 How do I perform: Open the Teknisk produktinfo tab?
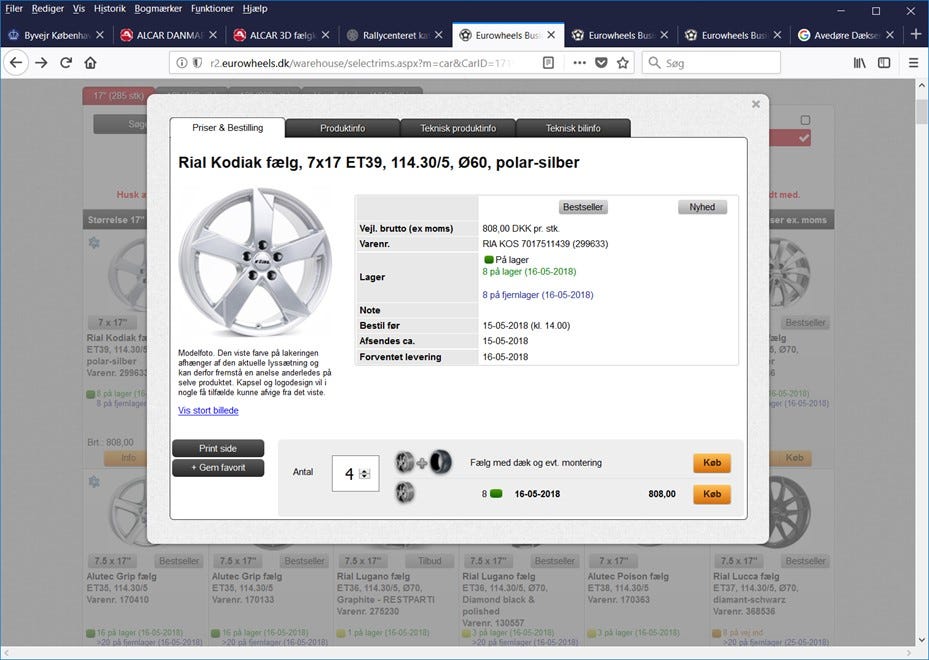(x=458, y=128)
